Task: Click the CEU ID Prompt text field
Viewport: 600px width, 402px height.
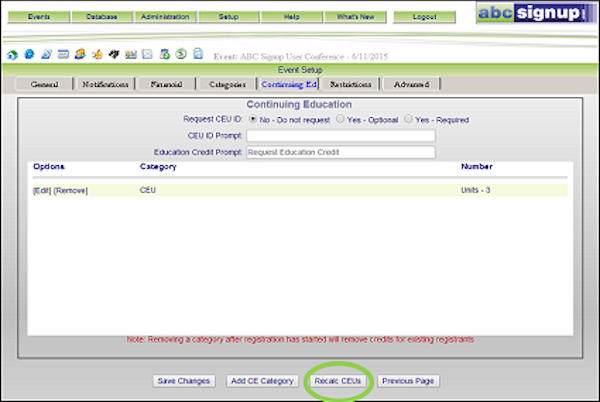Action: tap(340, 136)
